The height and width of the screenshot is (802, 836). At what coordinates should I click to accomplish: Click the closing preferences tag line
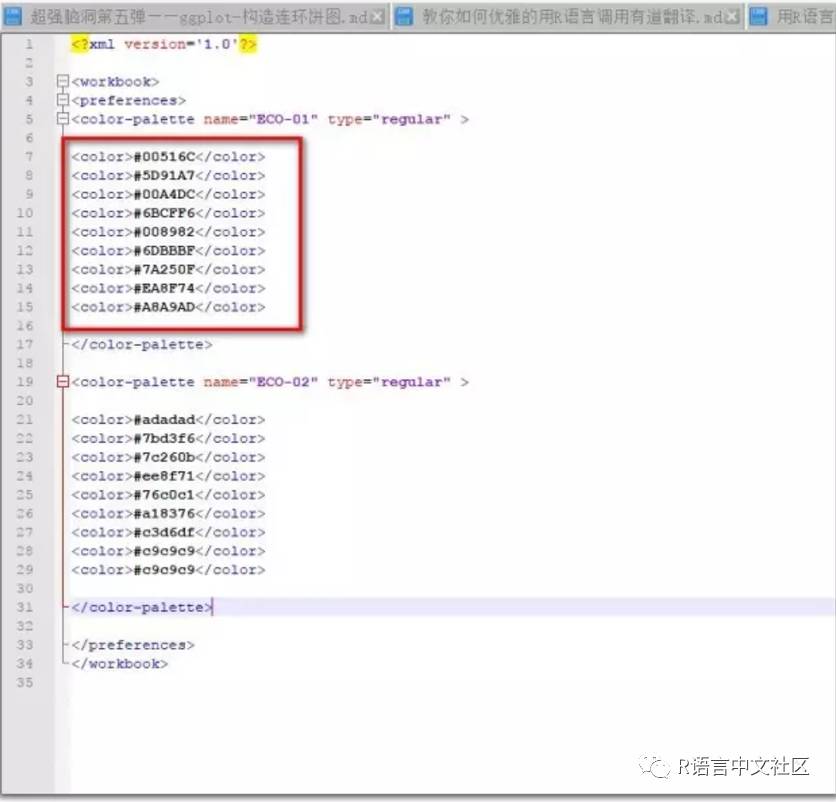tap(133, 645)
